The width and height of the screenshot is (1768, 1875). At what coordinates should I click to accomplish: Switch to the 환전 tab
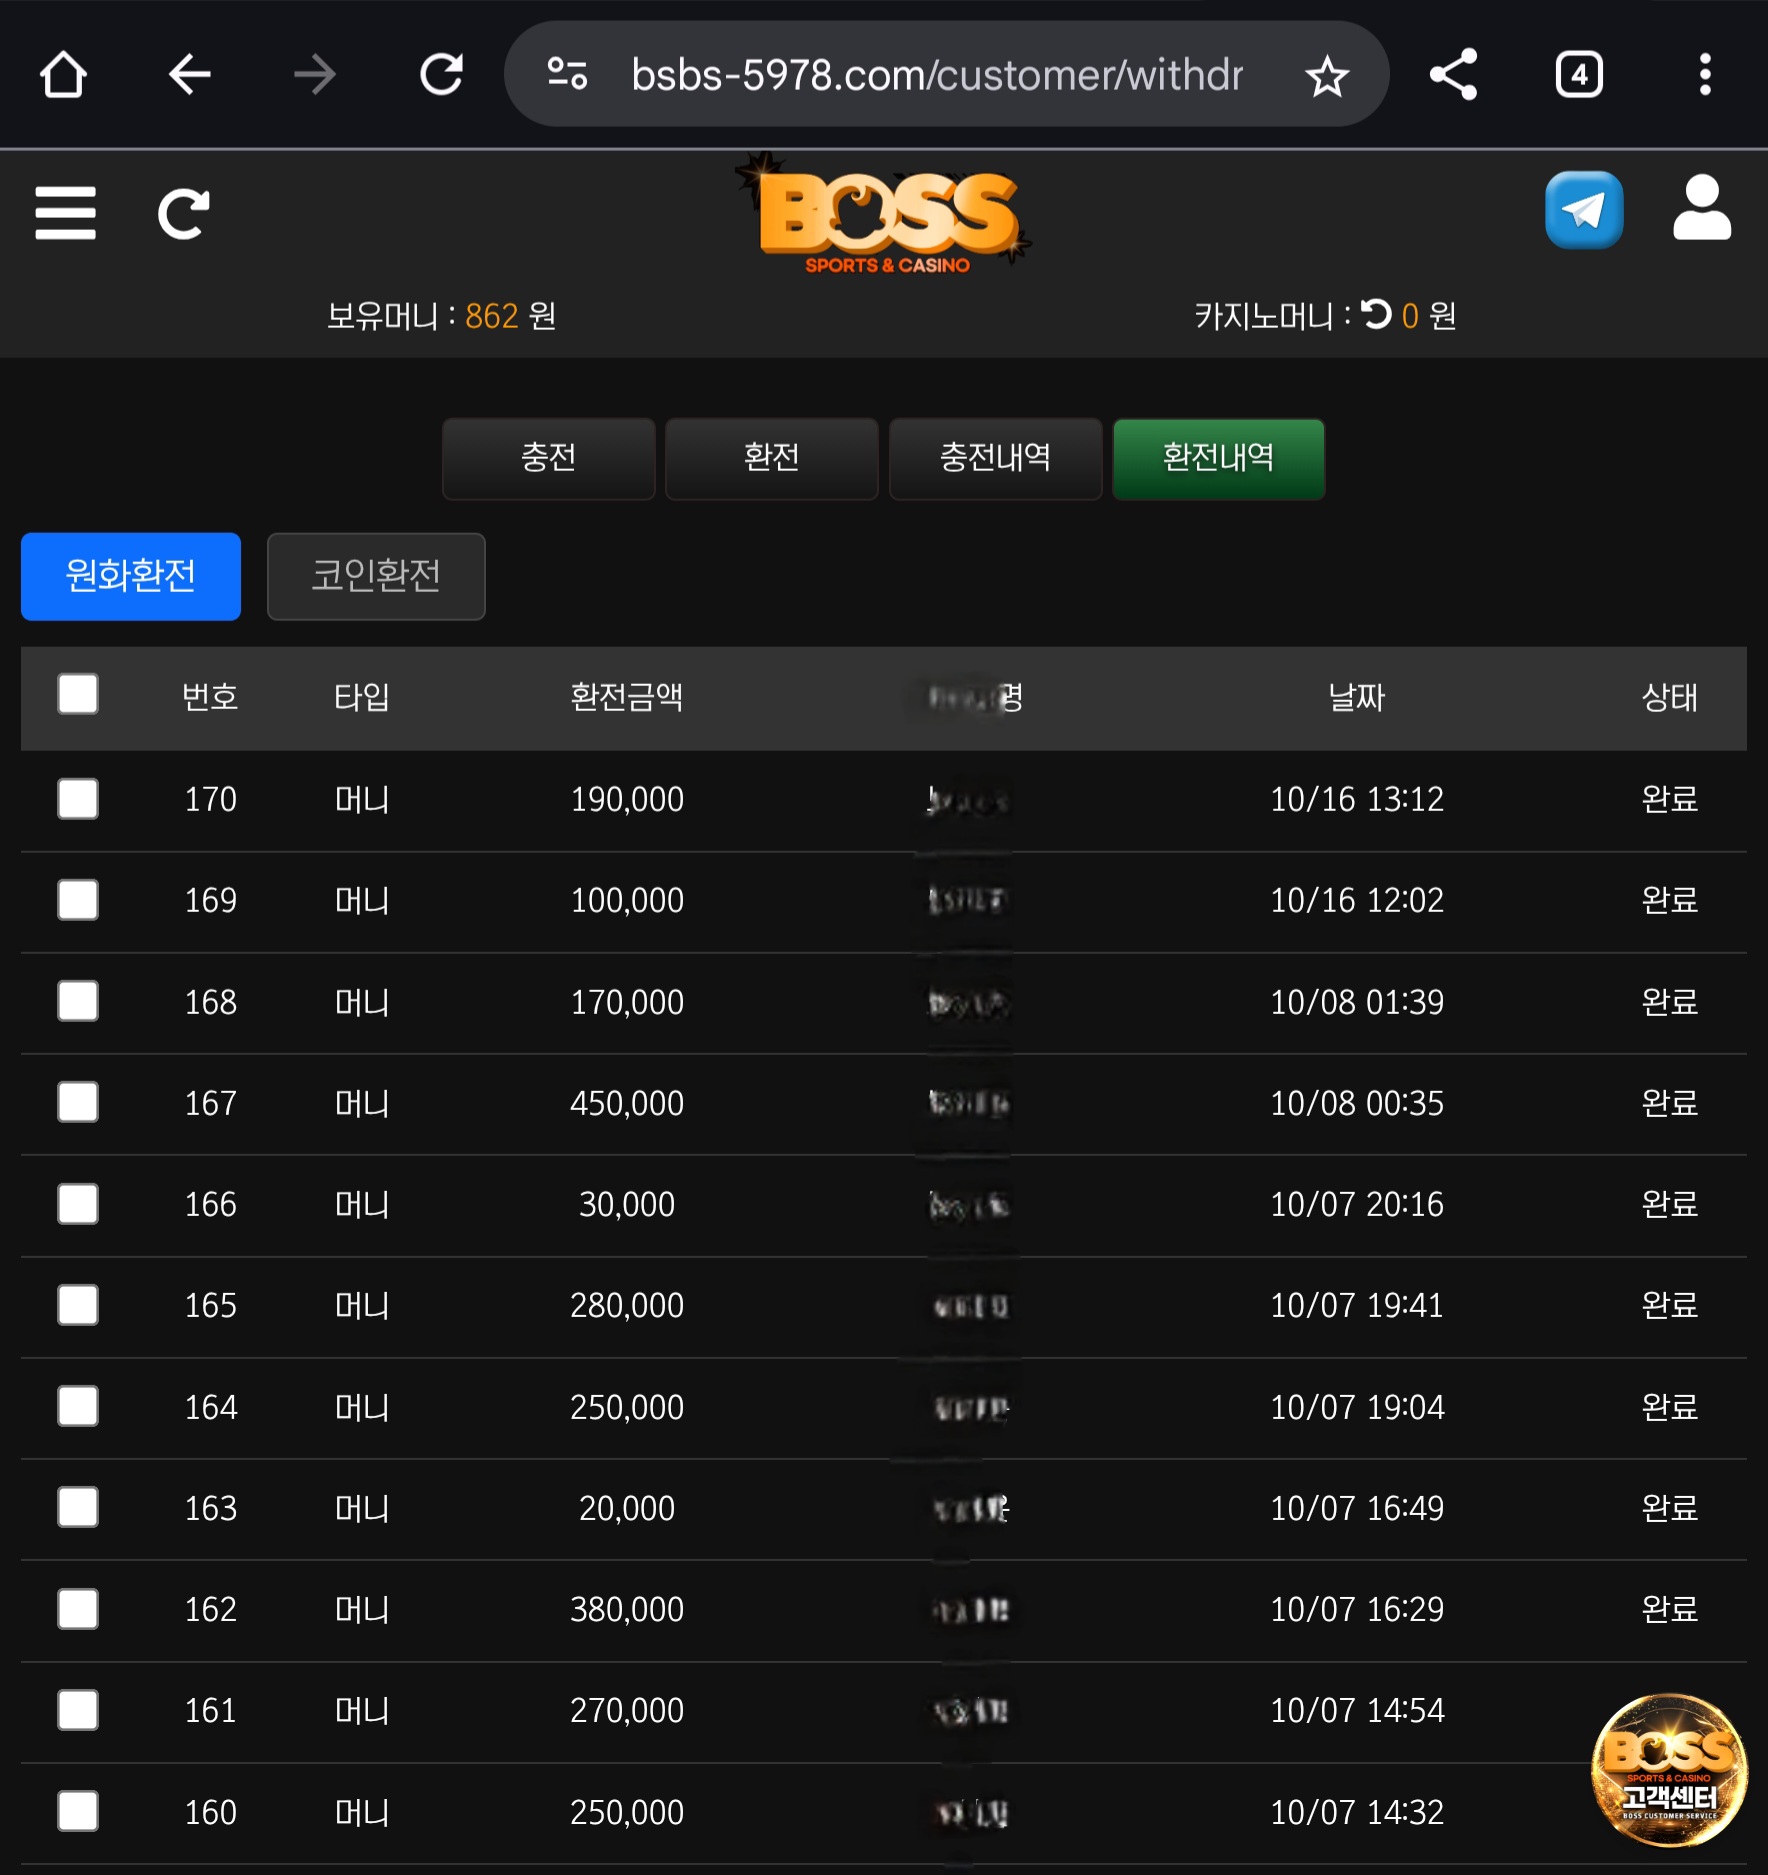click(x=771, y=458)
